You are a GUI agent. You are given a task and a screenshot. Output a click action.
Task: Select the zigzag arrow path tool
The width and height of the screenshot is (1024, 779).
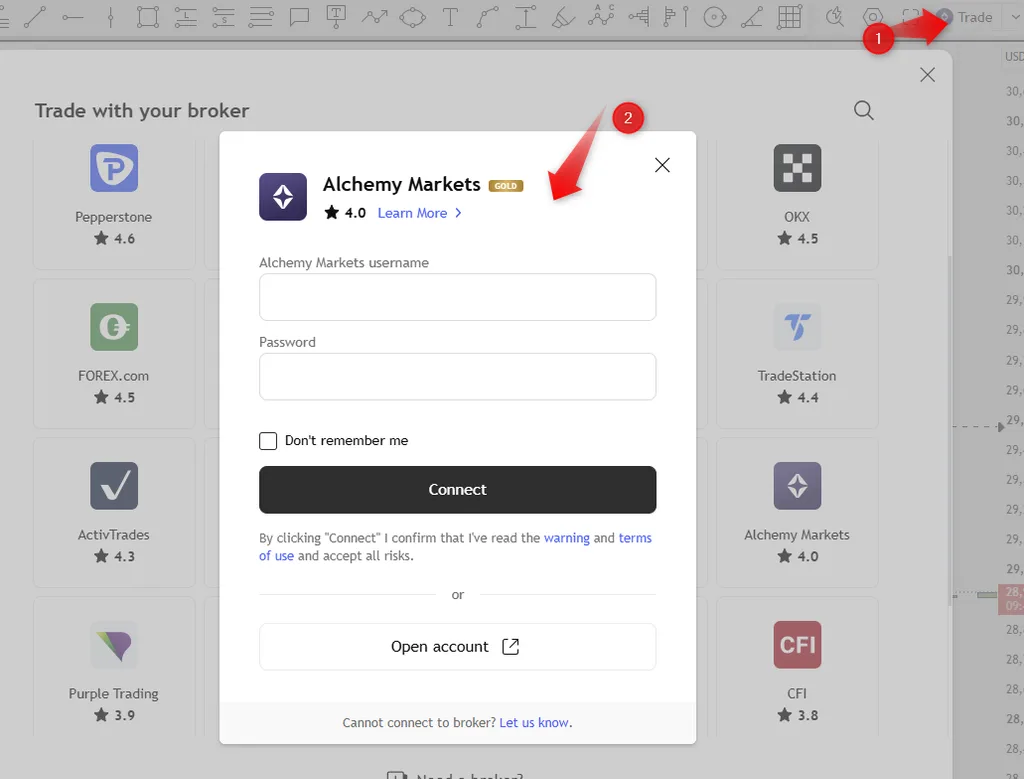click(374, 17)
